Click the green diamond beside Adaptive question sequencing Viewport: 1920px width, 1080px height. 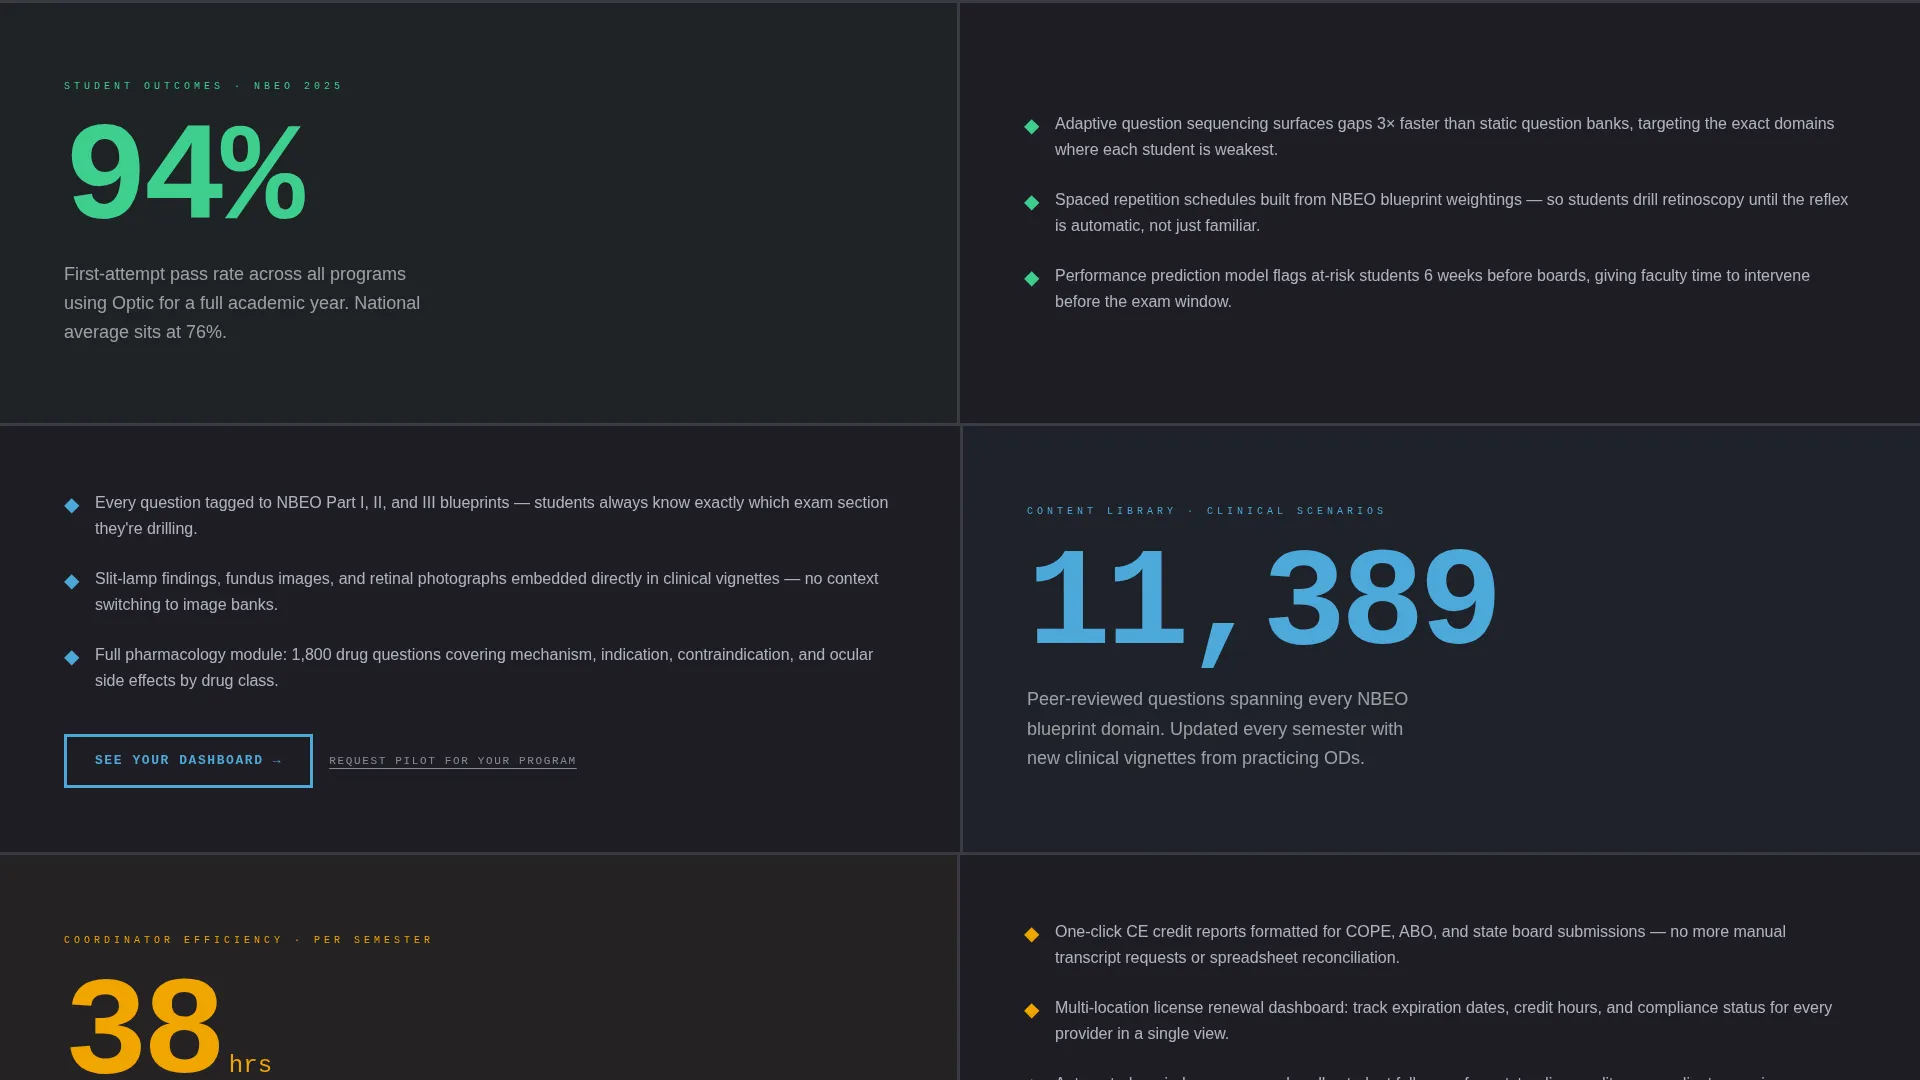click(1032, 126)
